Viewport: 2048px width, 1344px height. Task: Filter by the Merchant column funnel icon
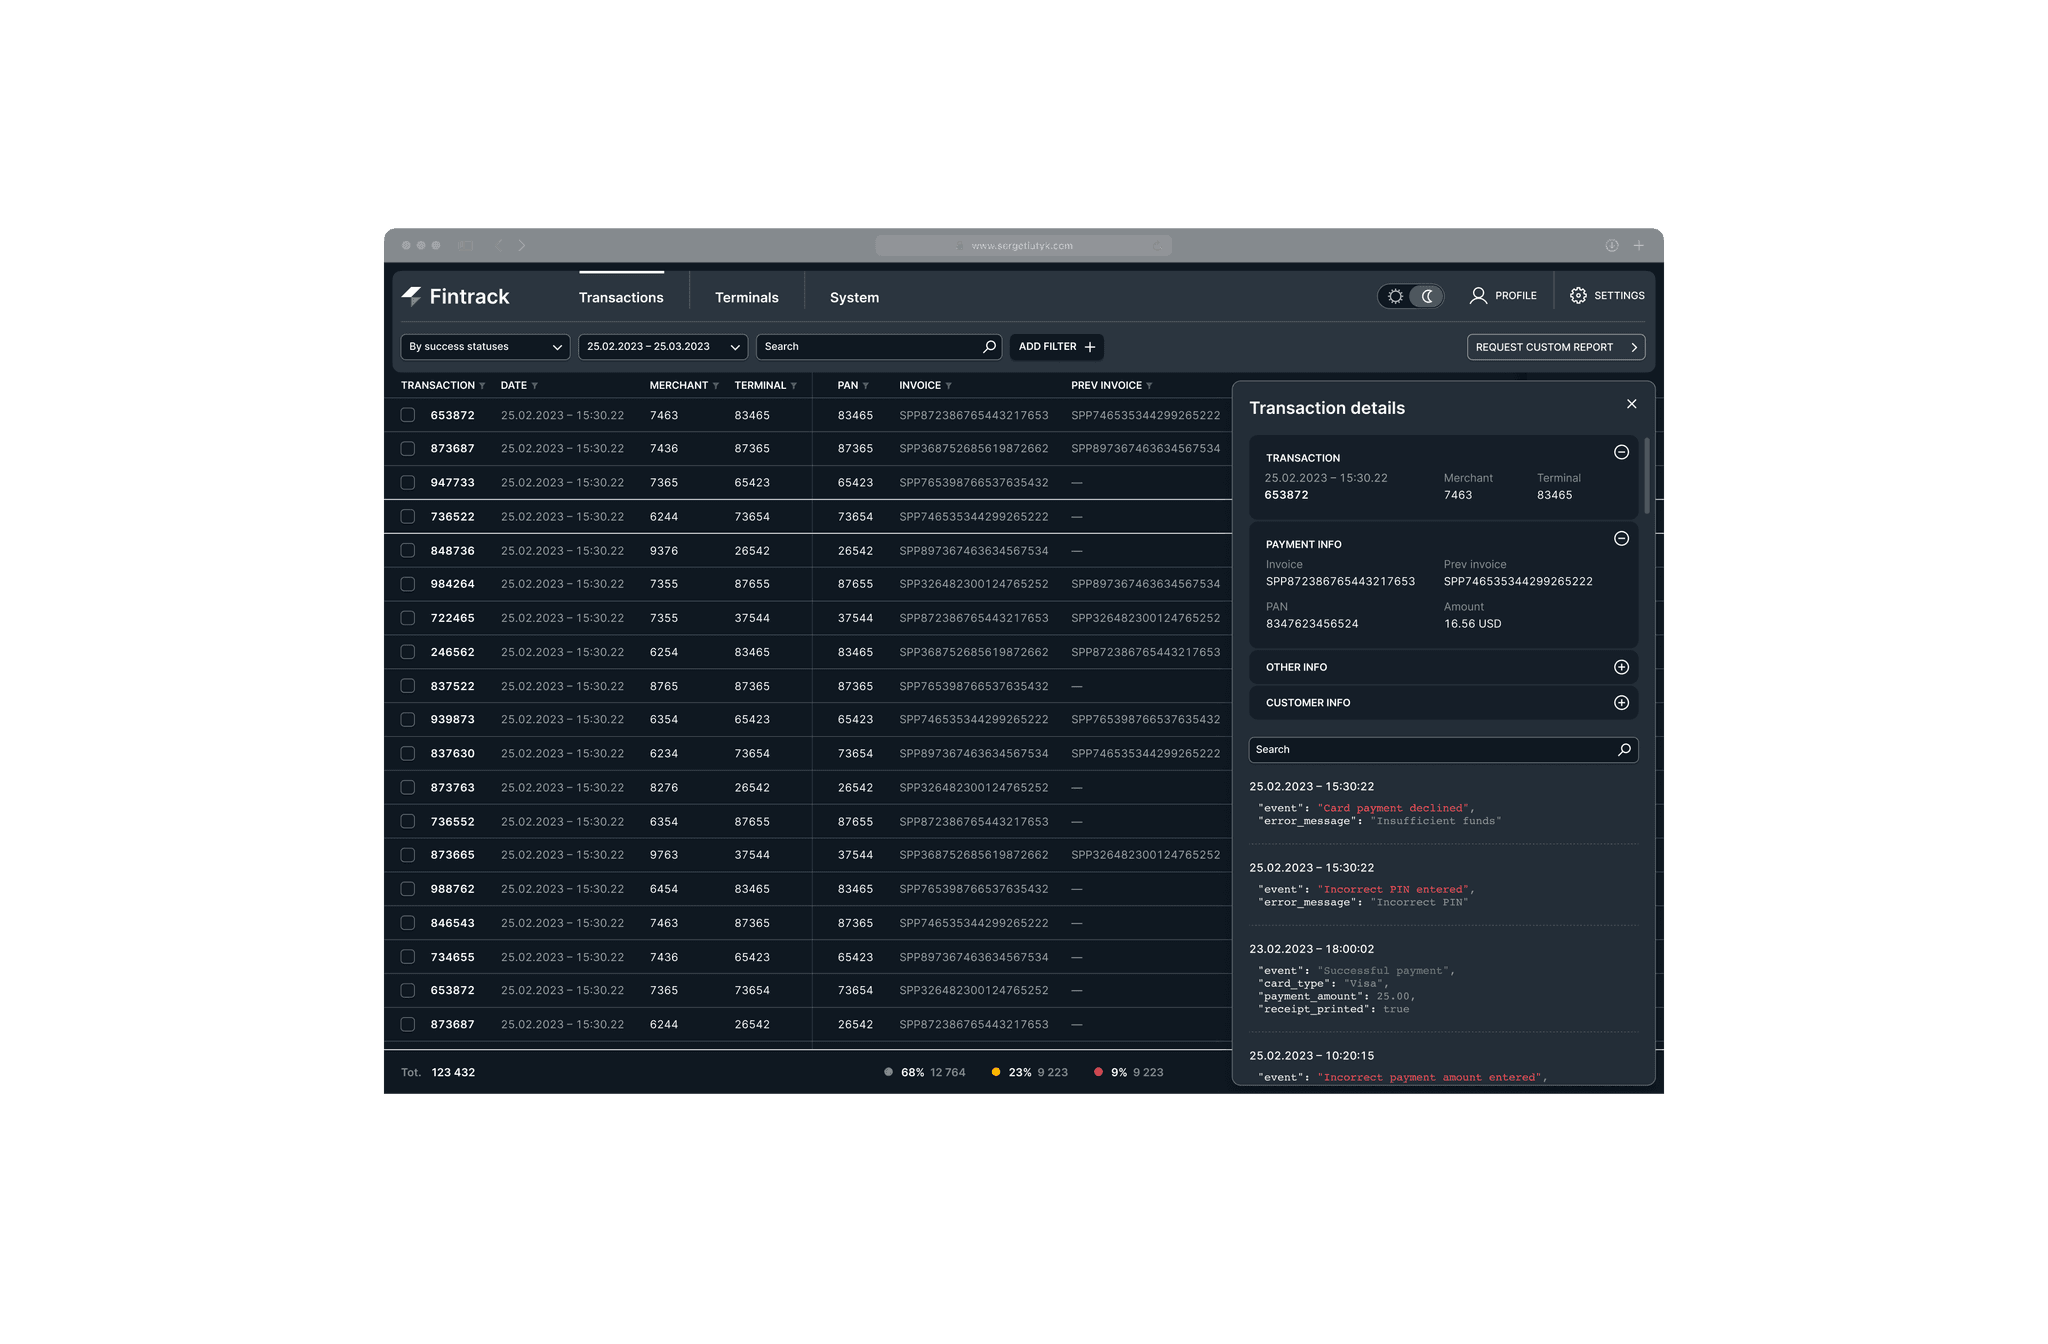(716, 386)
